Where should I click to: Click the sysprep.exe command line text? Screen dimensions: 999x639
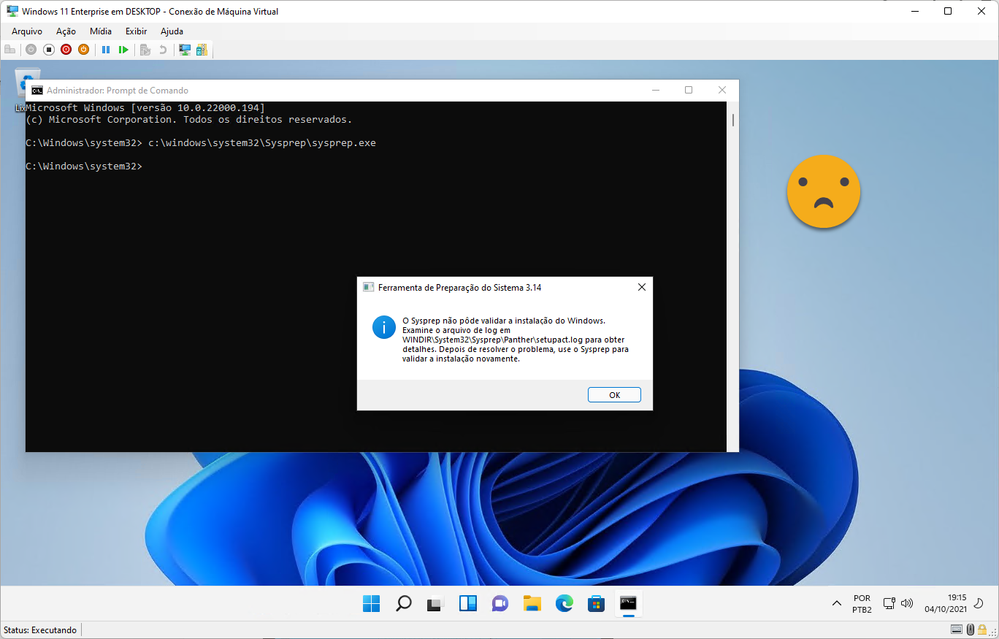coord(262,143)
